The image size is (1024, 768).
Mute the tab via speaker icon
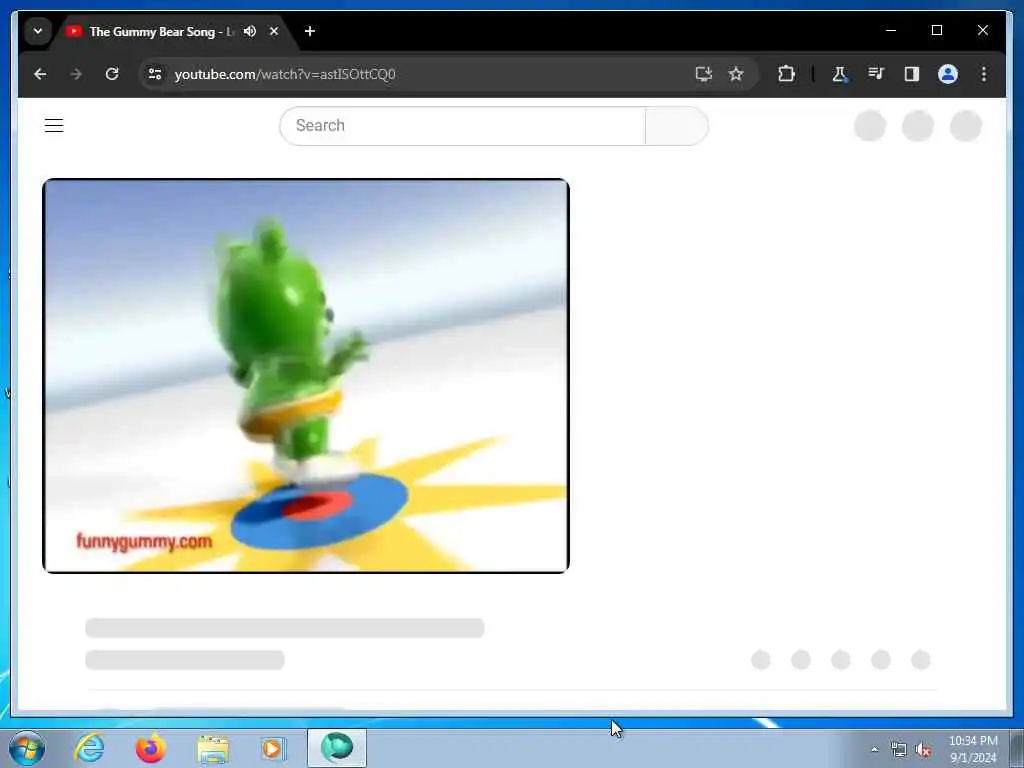pos(249,31)
